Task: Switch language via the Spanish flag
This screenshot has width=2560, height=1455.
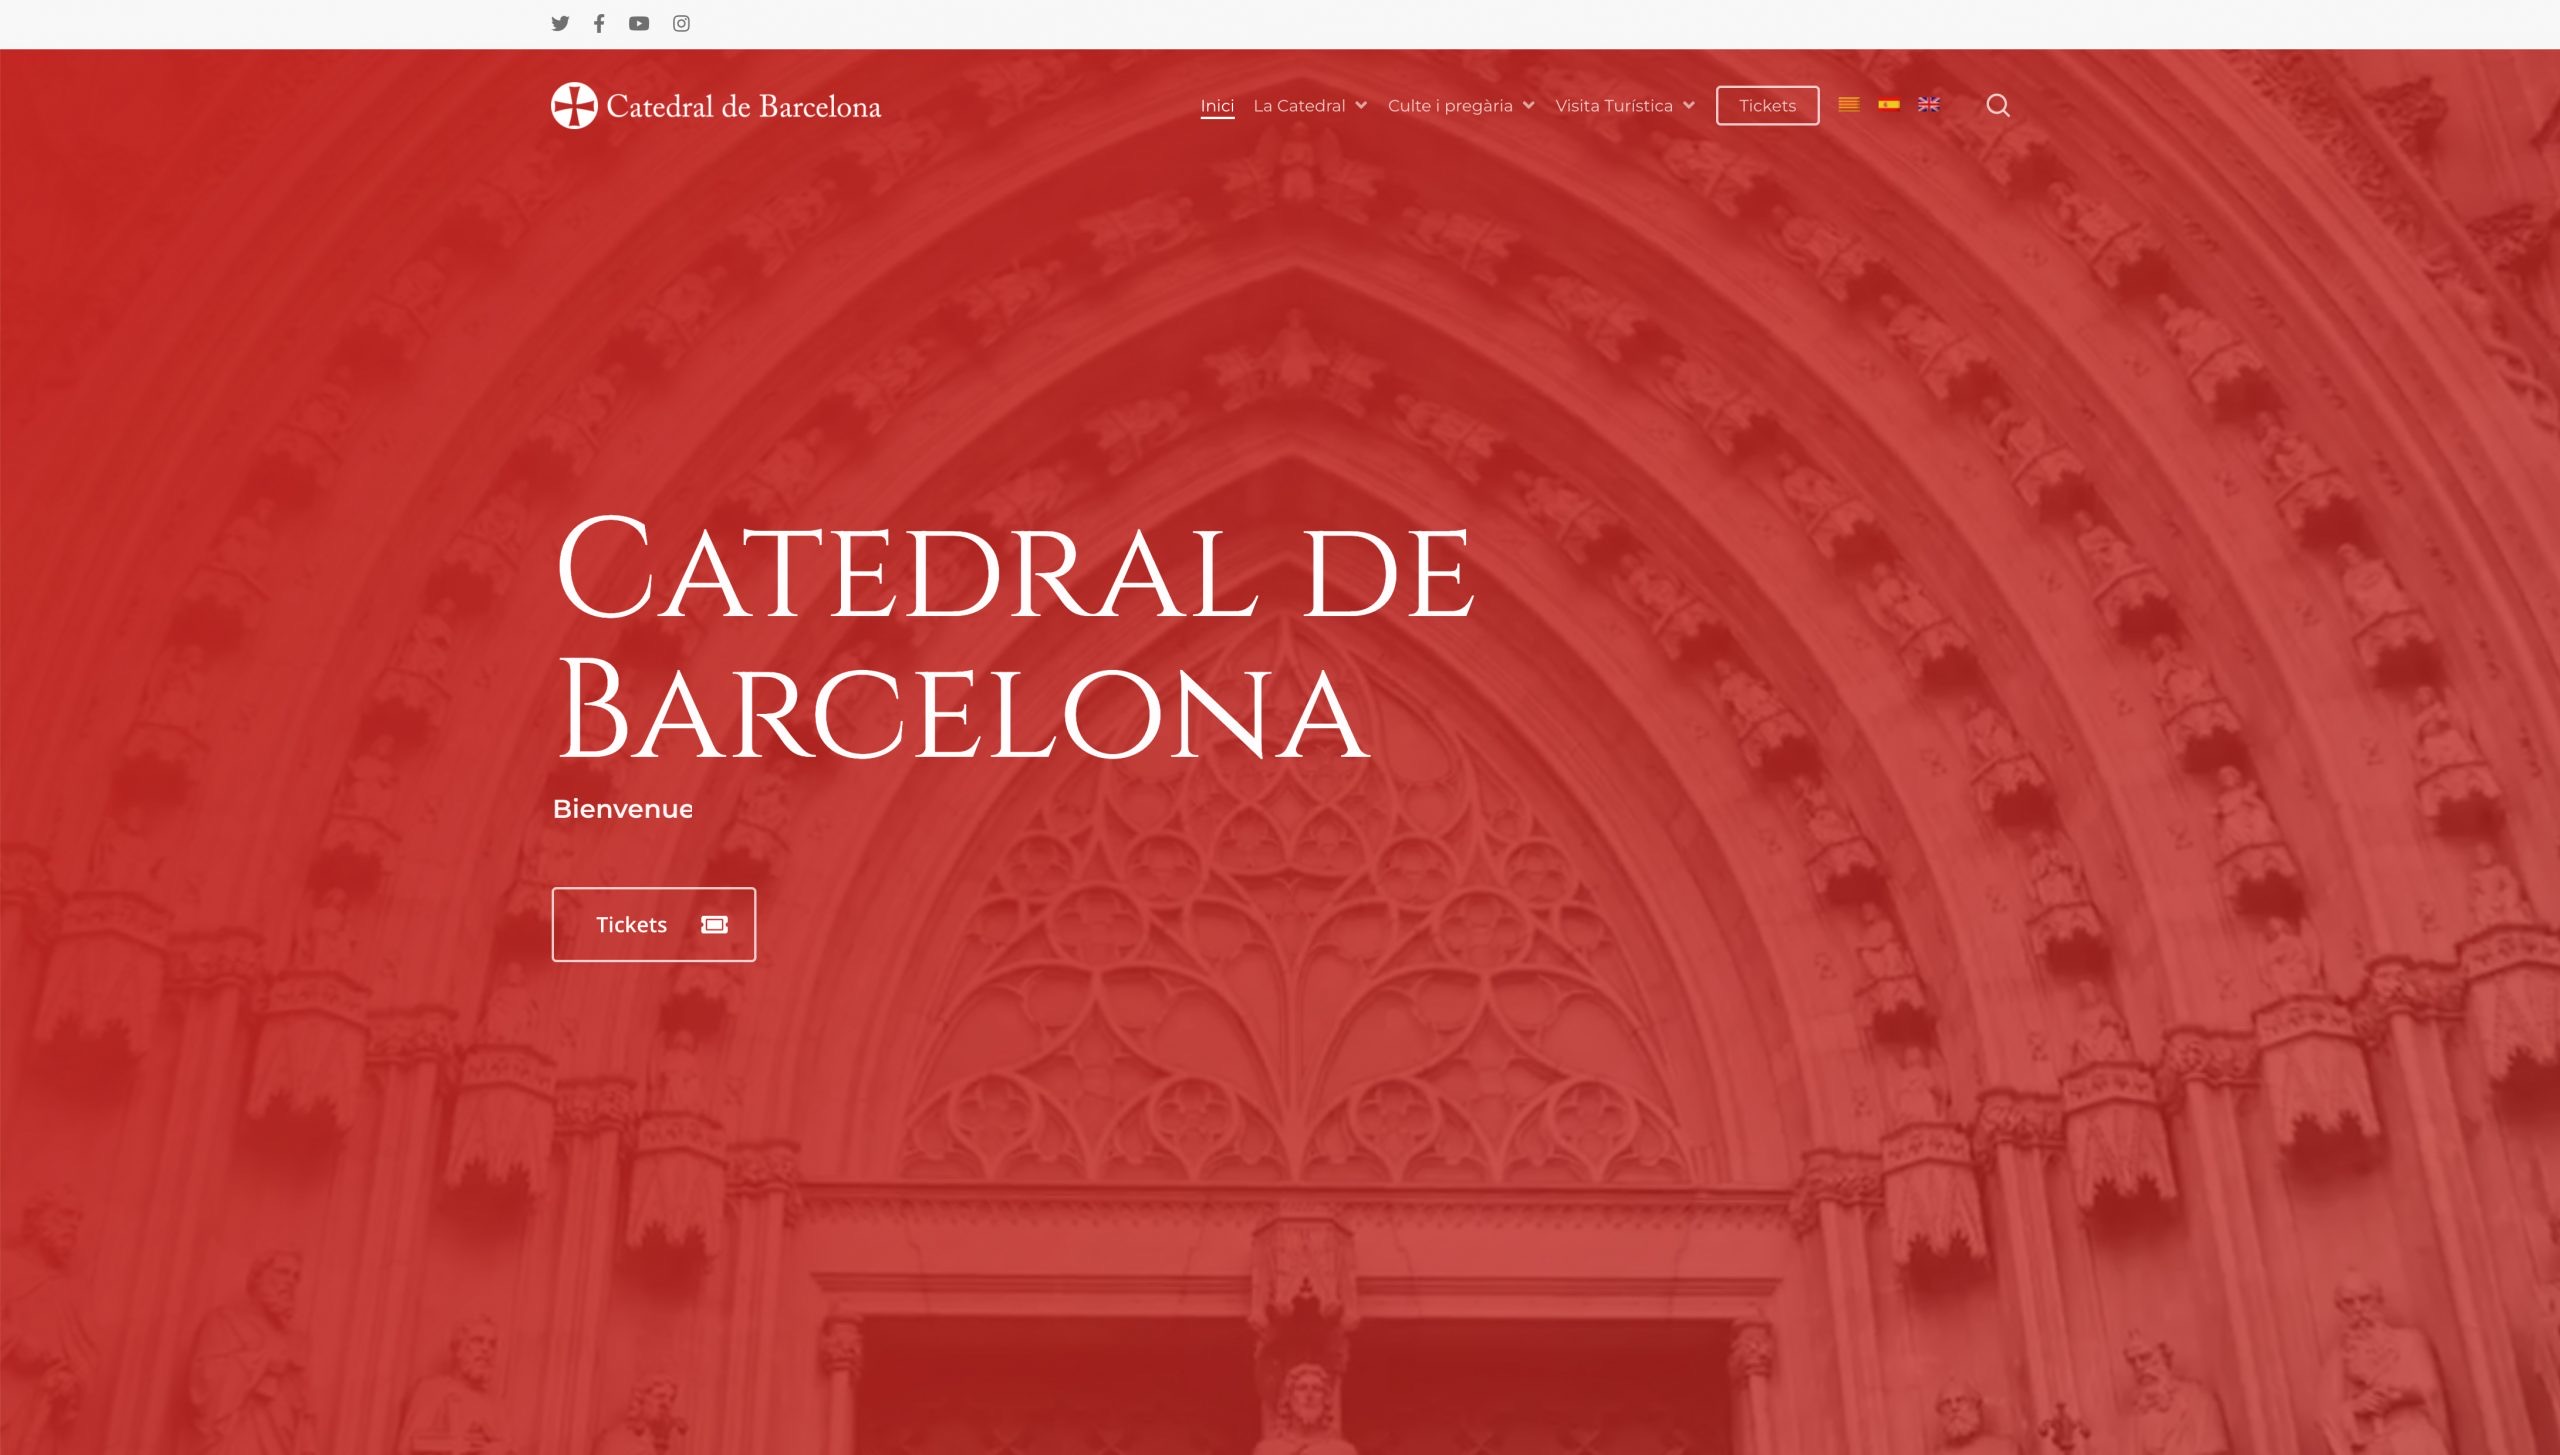Action: (1889, 104)
